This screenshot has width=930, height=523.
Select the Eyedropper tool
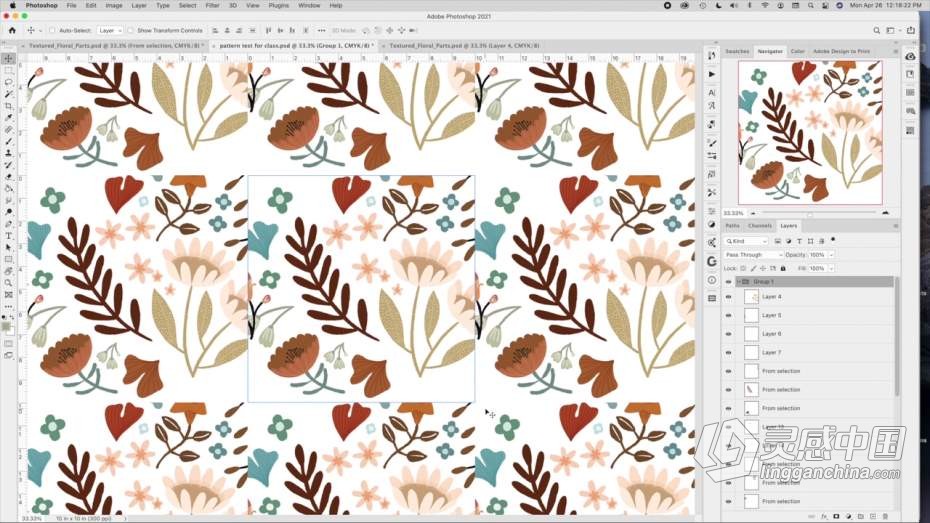click(x=8, y=118)
